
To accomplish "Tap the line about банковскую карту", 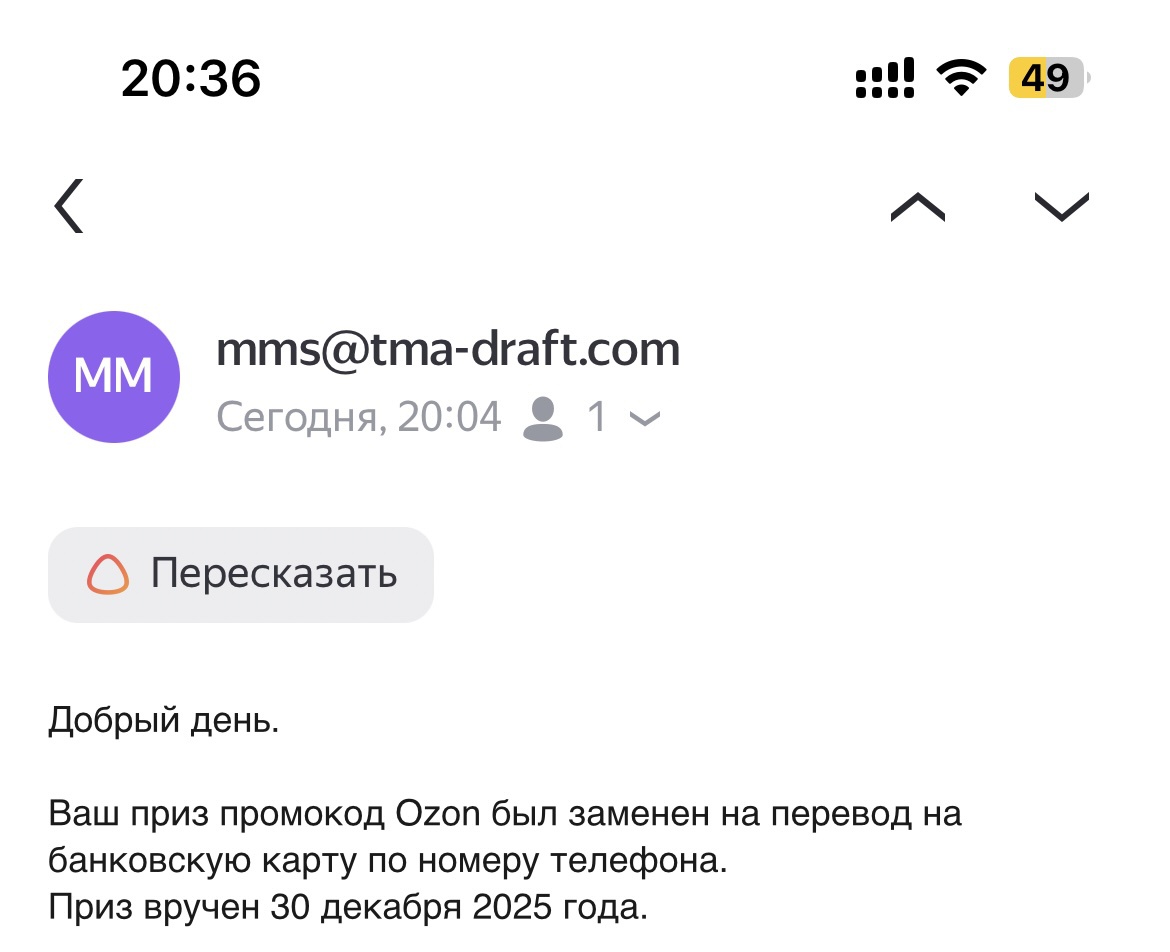I will click(x=388, y=862).
